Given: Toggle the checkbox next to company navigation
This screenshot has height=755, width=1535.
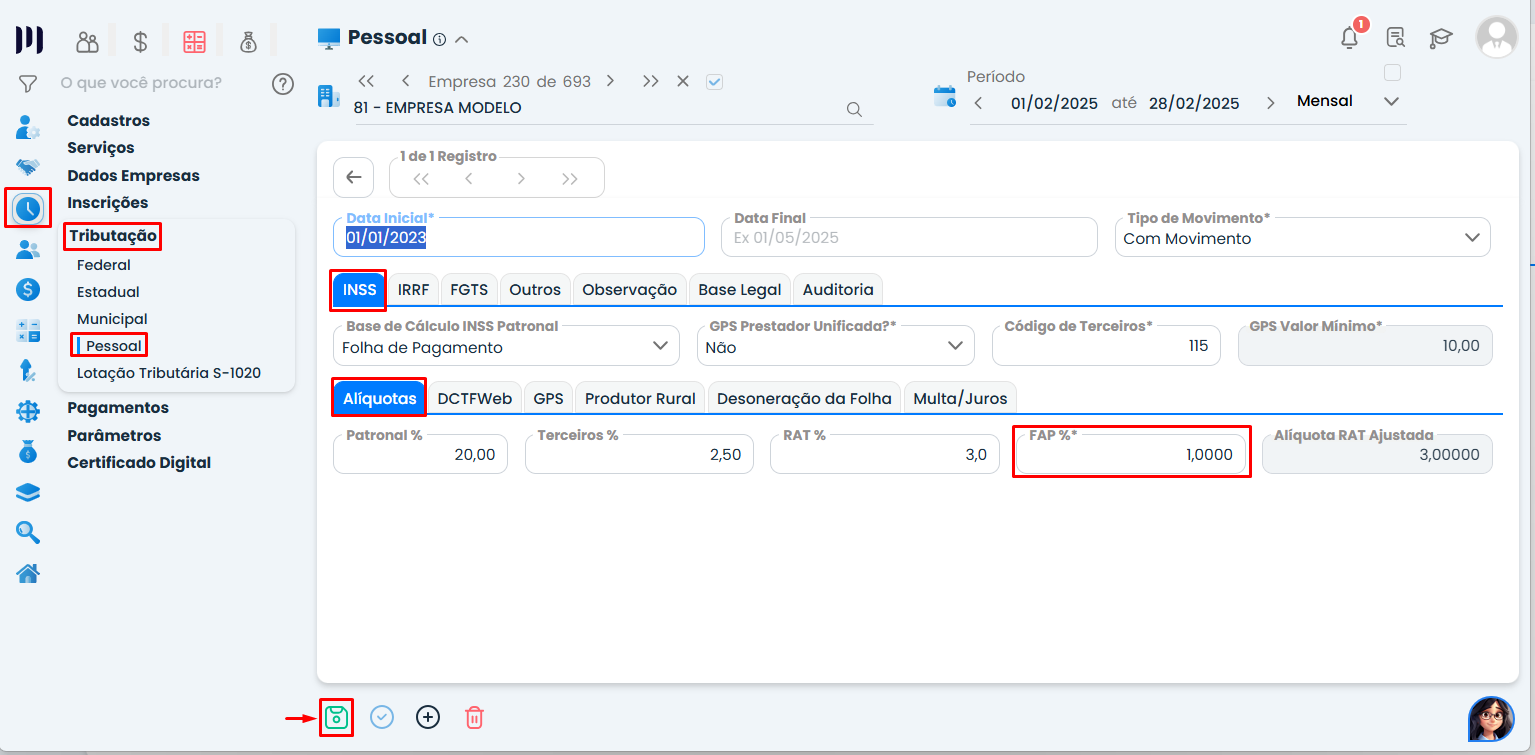Looking at the screenshot, I should [x=714, y=82].
